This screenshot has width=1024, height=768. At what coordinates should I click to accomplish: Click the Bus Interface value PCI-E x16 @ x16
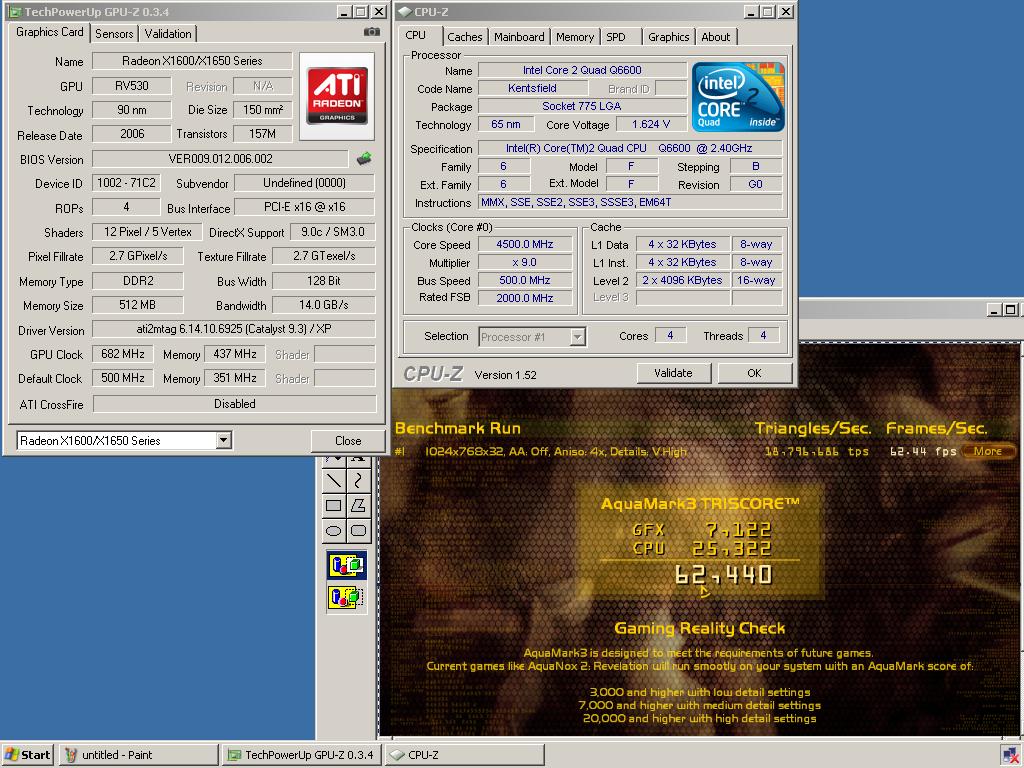point(304,207)
